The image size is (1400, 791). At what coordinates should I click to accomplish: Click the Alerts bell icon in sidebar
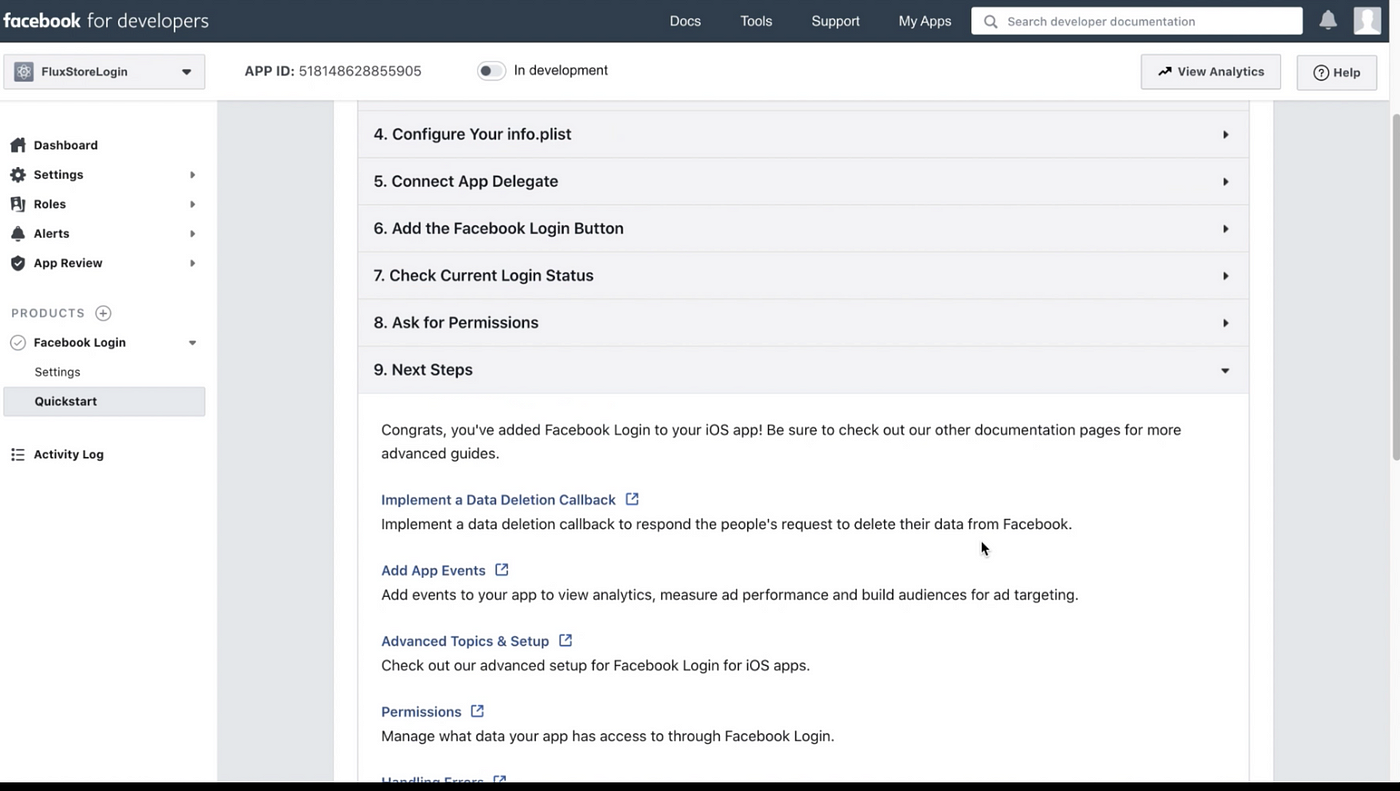click(18, 233)
